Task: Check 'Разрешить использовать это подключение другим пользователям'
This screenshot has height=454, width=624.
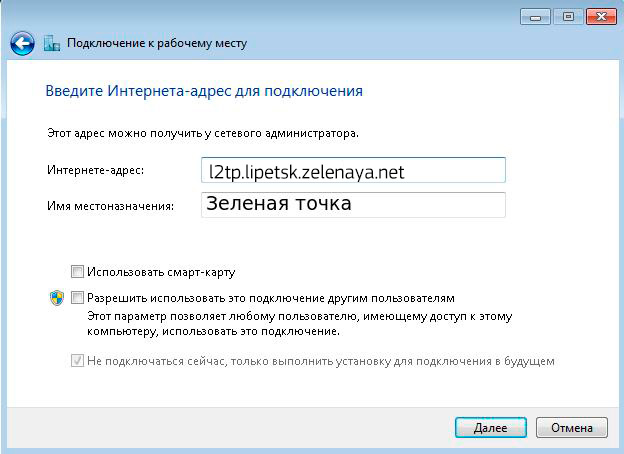Action: point(77,297)
